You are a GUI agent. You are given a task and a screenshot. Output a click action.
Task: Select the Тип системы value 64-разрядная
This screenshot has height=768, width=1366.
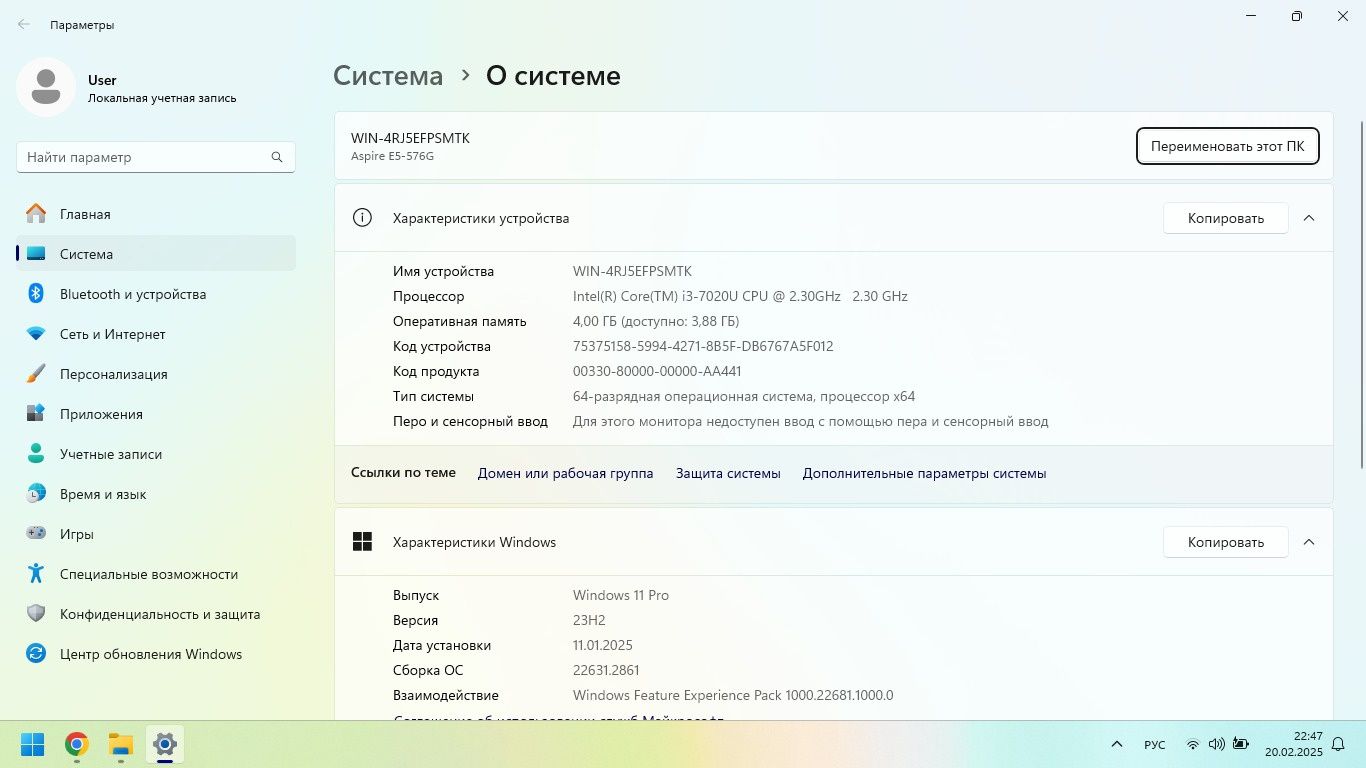(744, 396)
